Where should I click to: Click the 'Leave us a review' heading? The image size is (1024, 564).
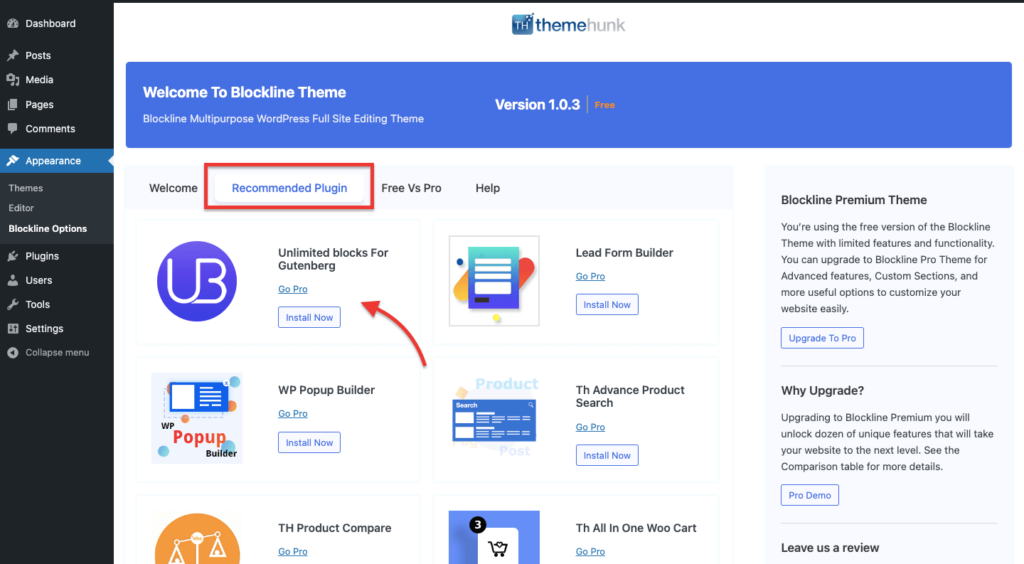pos(830,548)
